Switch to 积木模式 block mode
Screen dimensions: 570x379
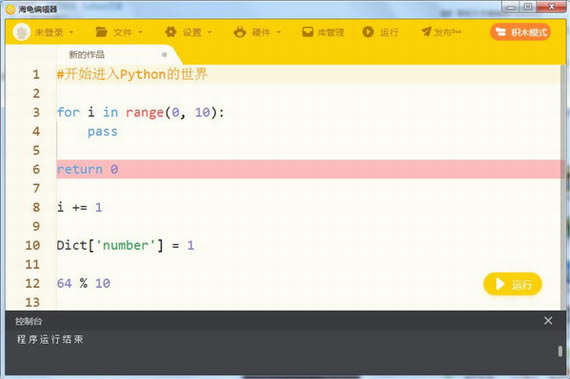(x=521, y=32)
